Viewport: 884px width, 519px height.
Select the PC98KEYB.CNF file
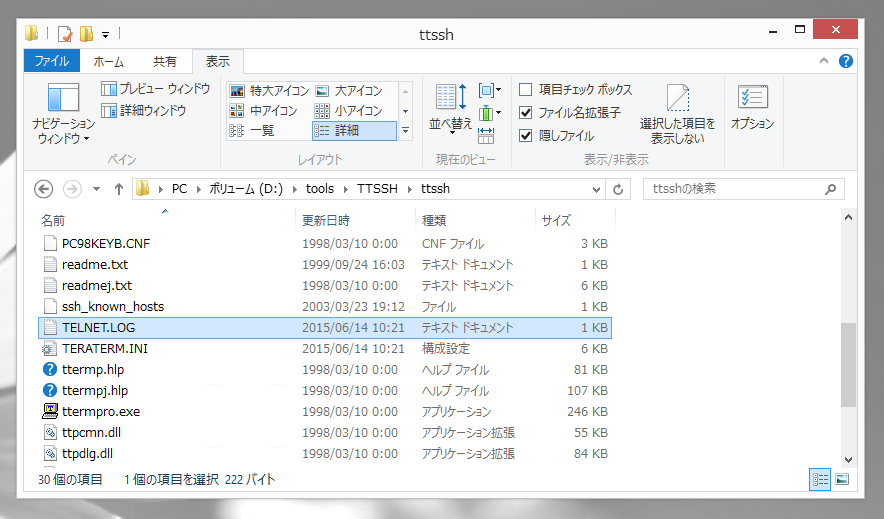coord(325,243)
